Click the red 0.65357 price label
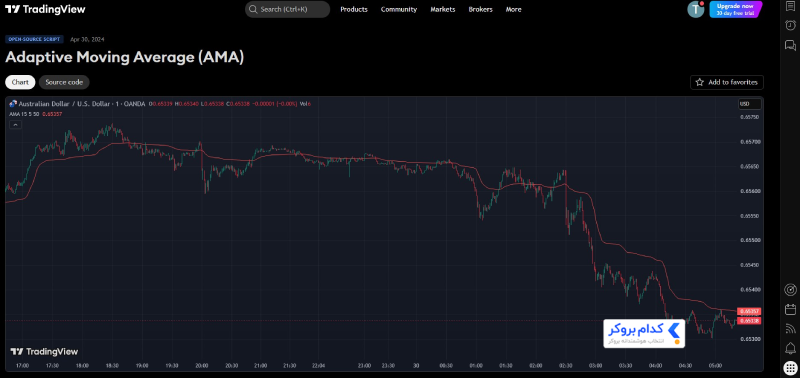 (750, 311)
